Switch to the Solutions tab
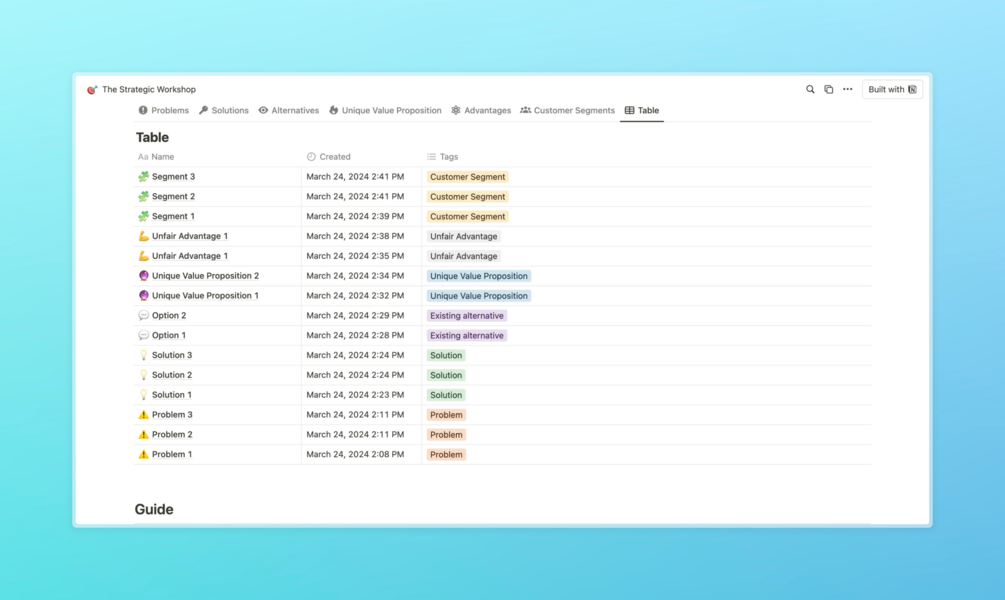This screenshot has height=600, width=1005. [x=224, y=110]
